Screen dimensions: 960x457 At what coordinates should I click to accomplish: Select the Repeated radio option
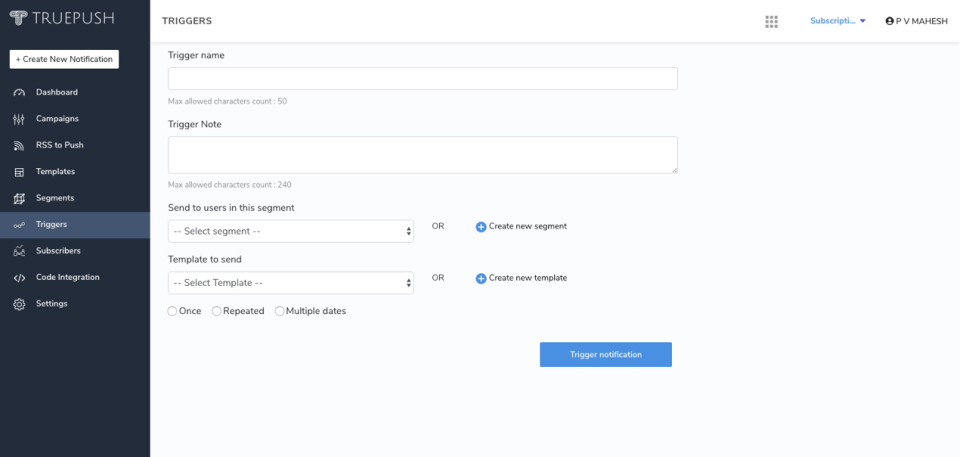point(217,311)
